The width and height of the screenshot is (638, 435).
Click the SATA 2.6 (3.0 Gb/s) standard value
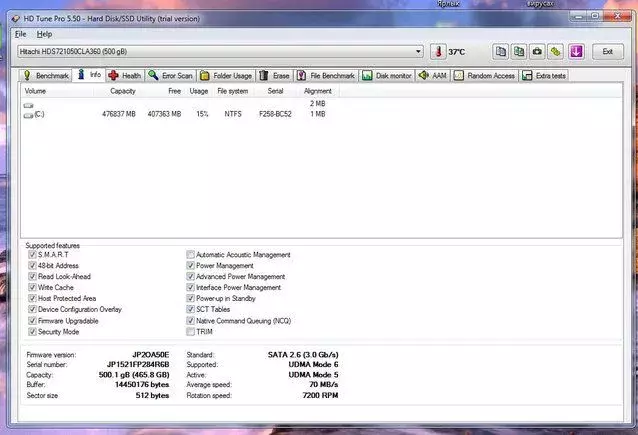(303, 355)
